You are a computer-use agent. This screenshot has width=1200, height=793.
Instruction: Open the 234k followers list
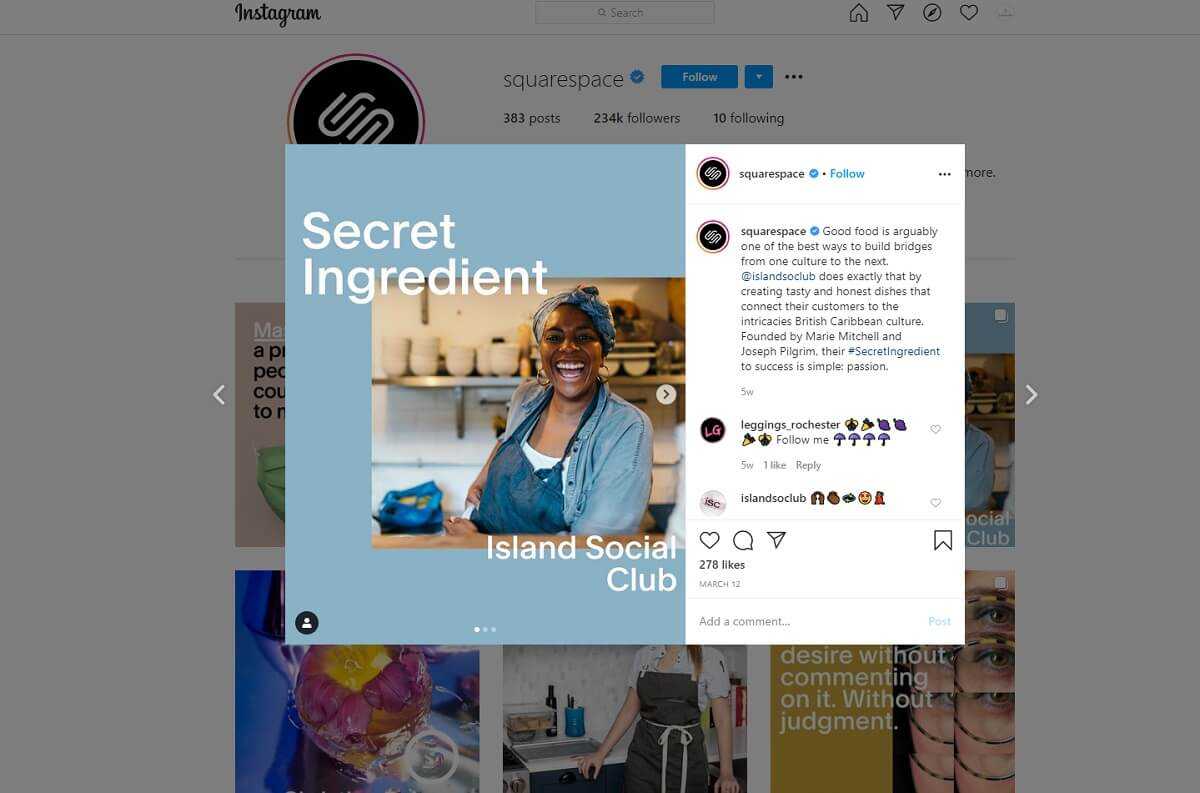click(636, 118)
